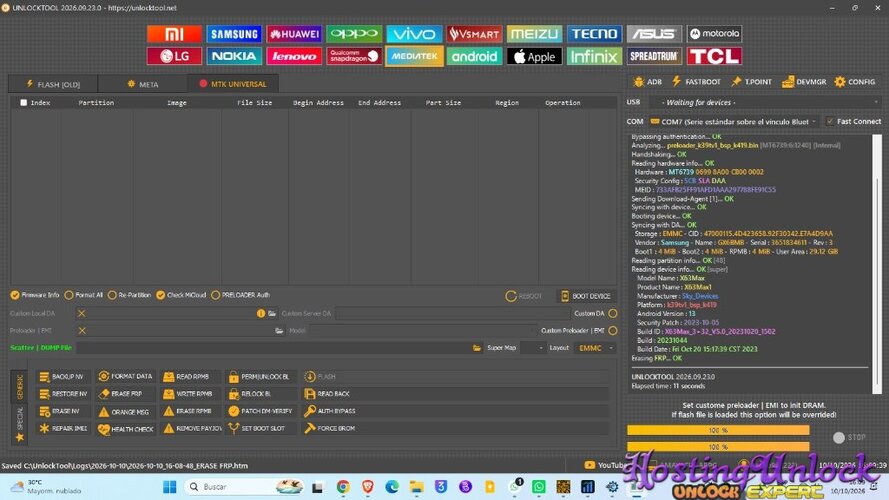Select the TCL brand logo

[714, 56]
